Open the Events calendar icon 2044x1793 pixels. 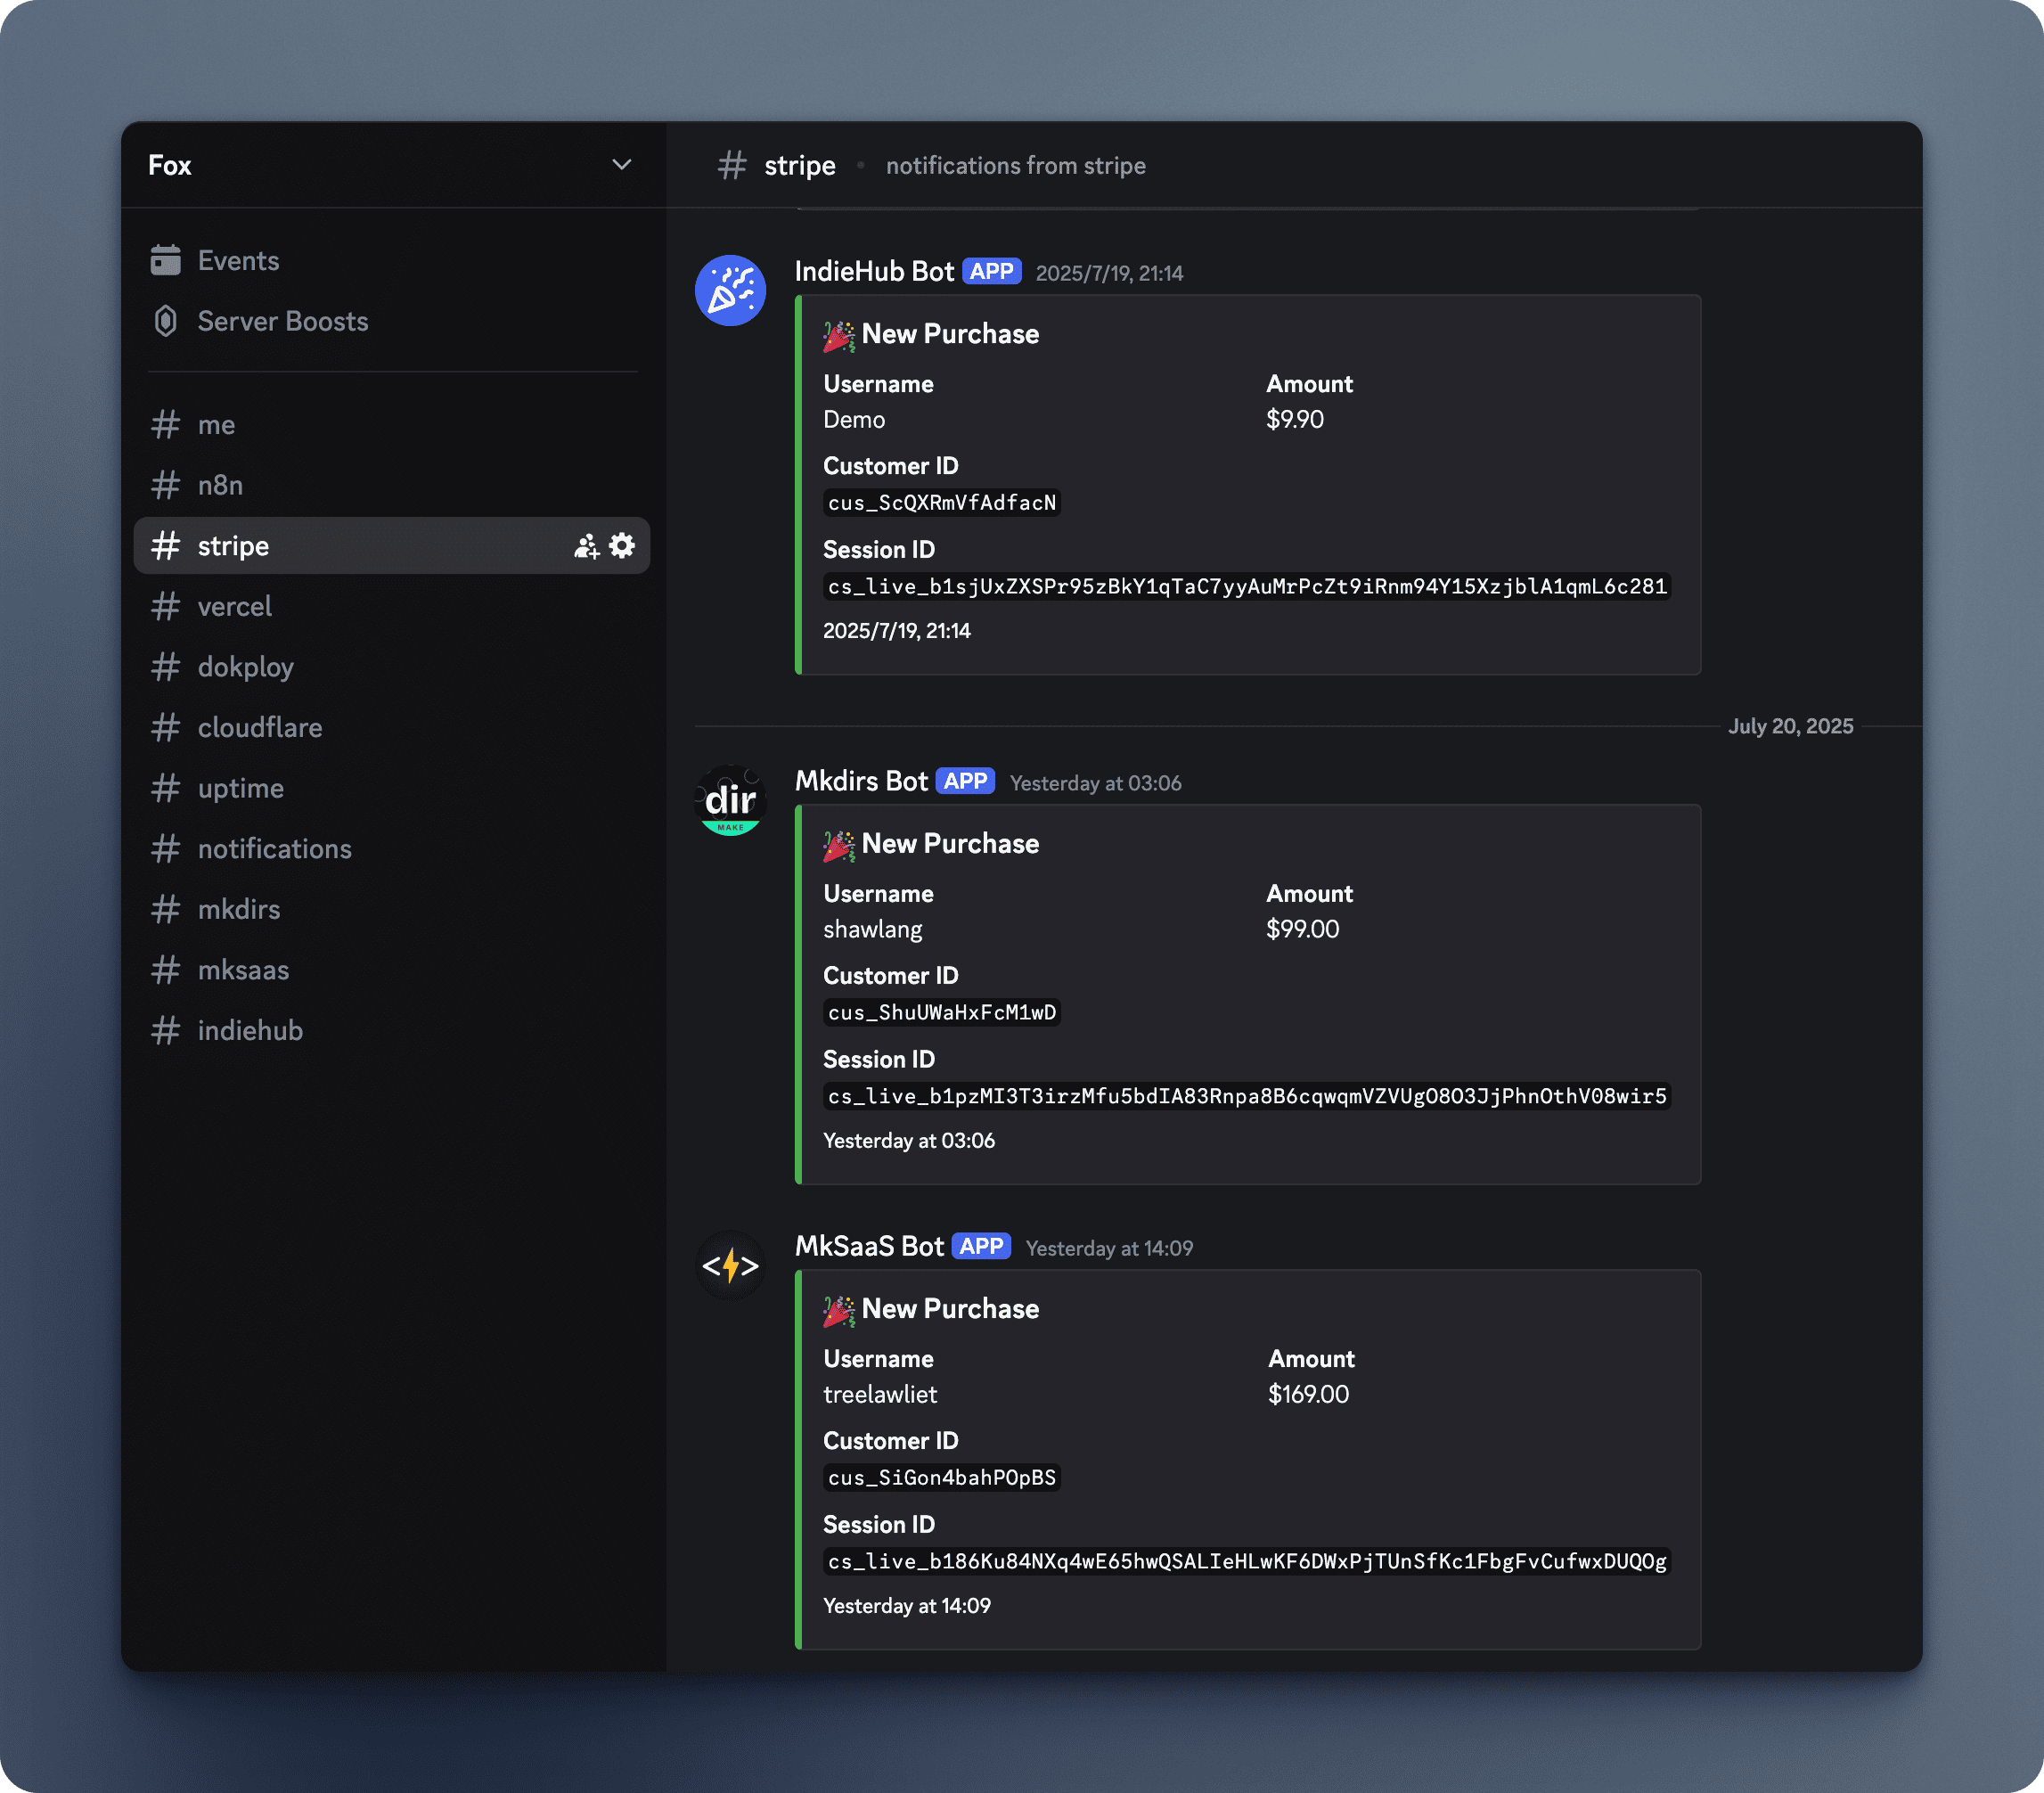click(x=166, y=260)
